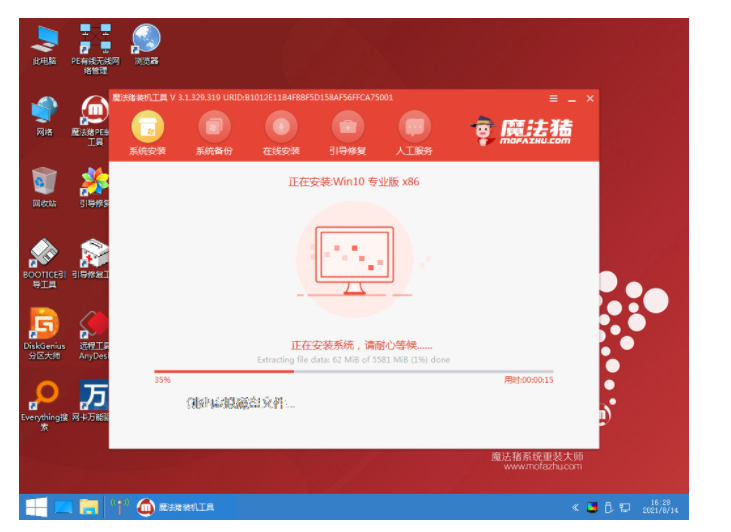Switch to the 在线安装 section
This screenshot has width=731, height=532.
click(x=281, y=132)
